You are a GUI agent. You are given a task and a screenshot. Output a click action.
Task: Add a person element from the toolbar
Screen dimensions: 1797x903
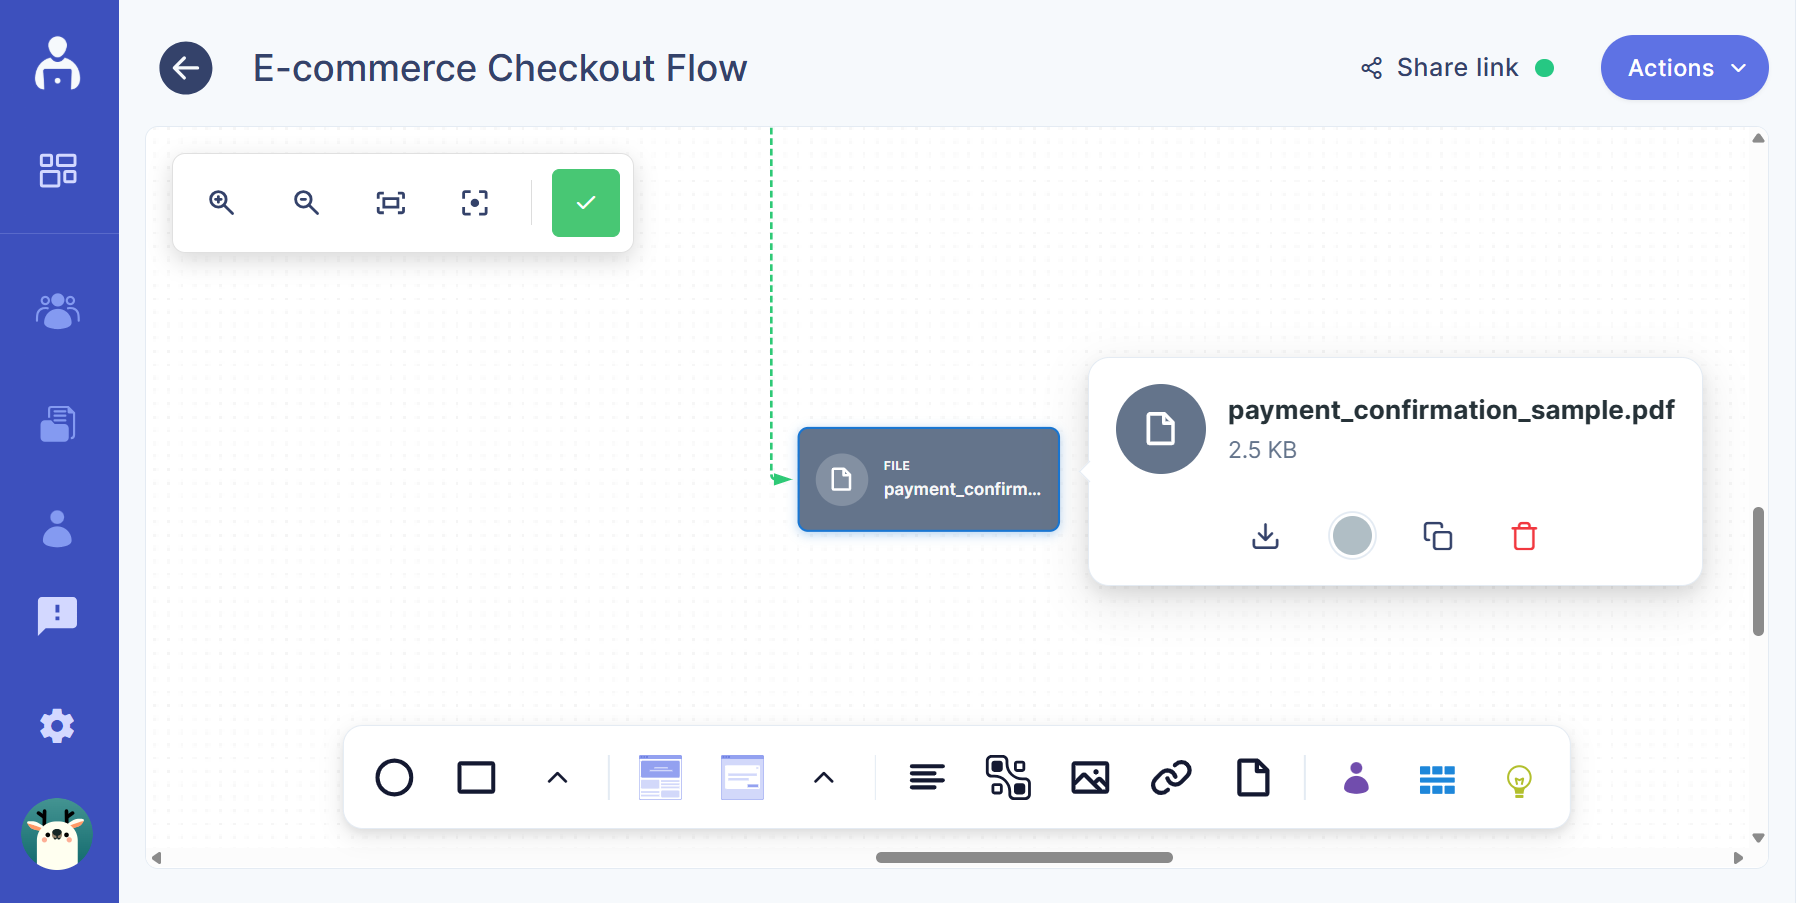click(x=1356, y=777)
